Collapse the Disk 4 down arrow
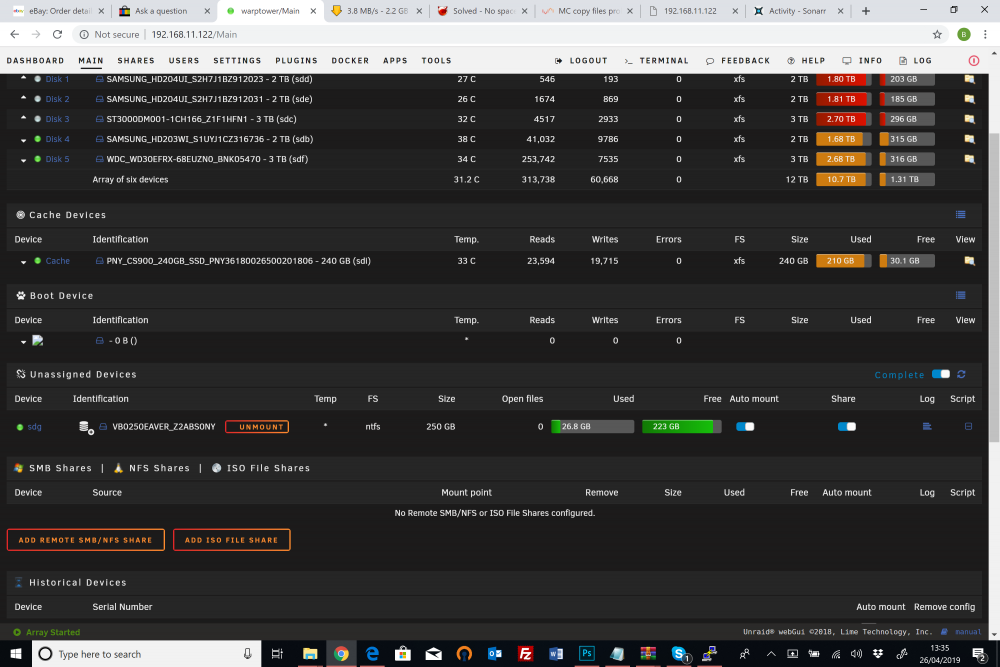The width and height of the screenshot is (1000, 667). (x=24, y=140)
